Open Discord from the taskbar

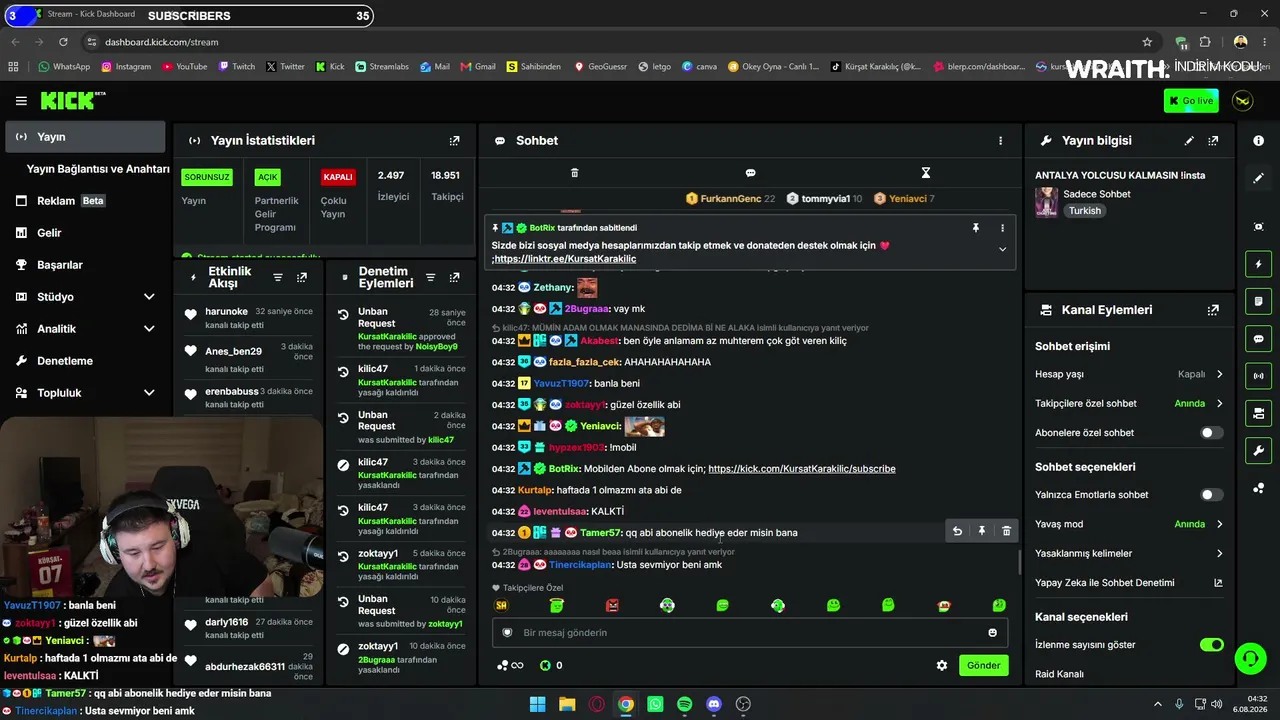pos(714,704)
